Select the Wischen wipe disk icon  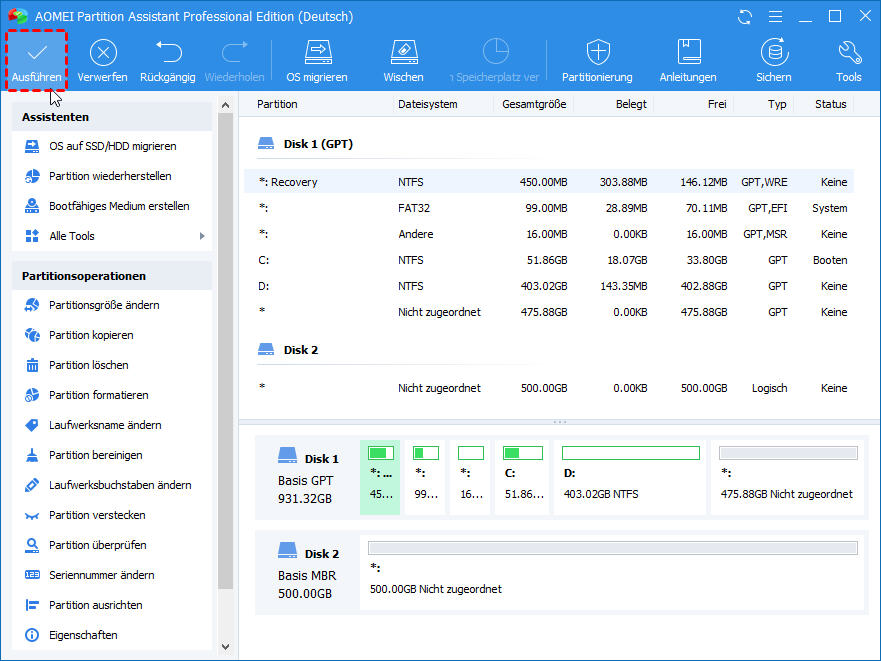pos(403,52)
